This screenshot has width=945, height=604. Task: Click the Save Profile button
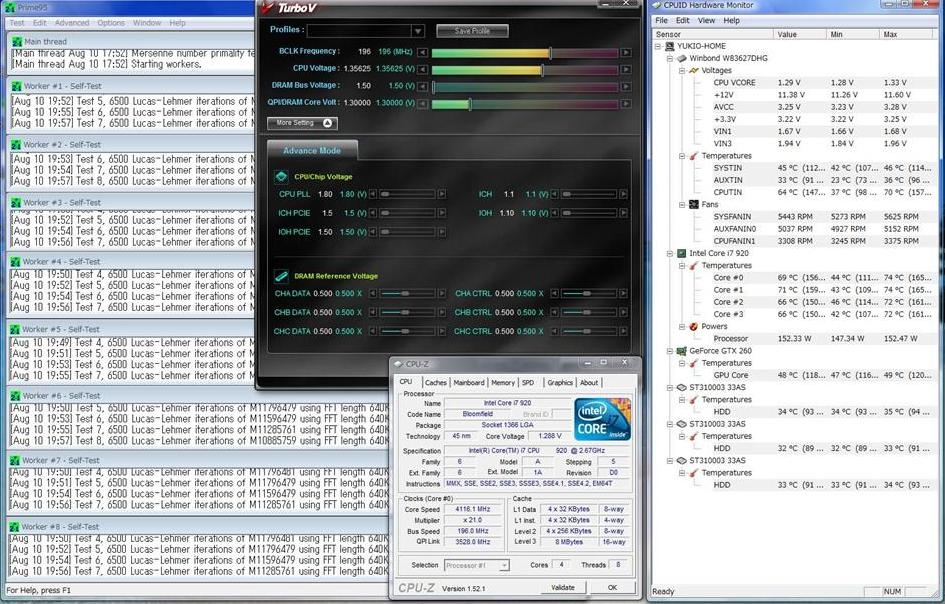pyautogui.click(x=472, y=31)
